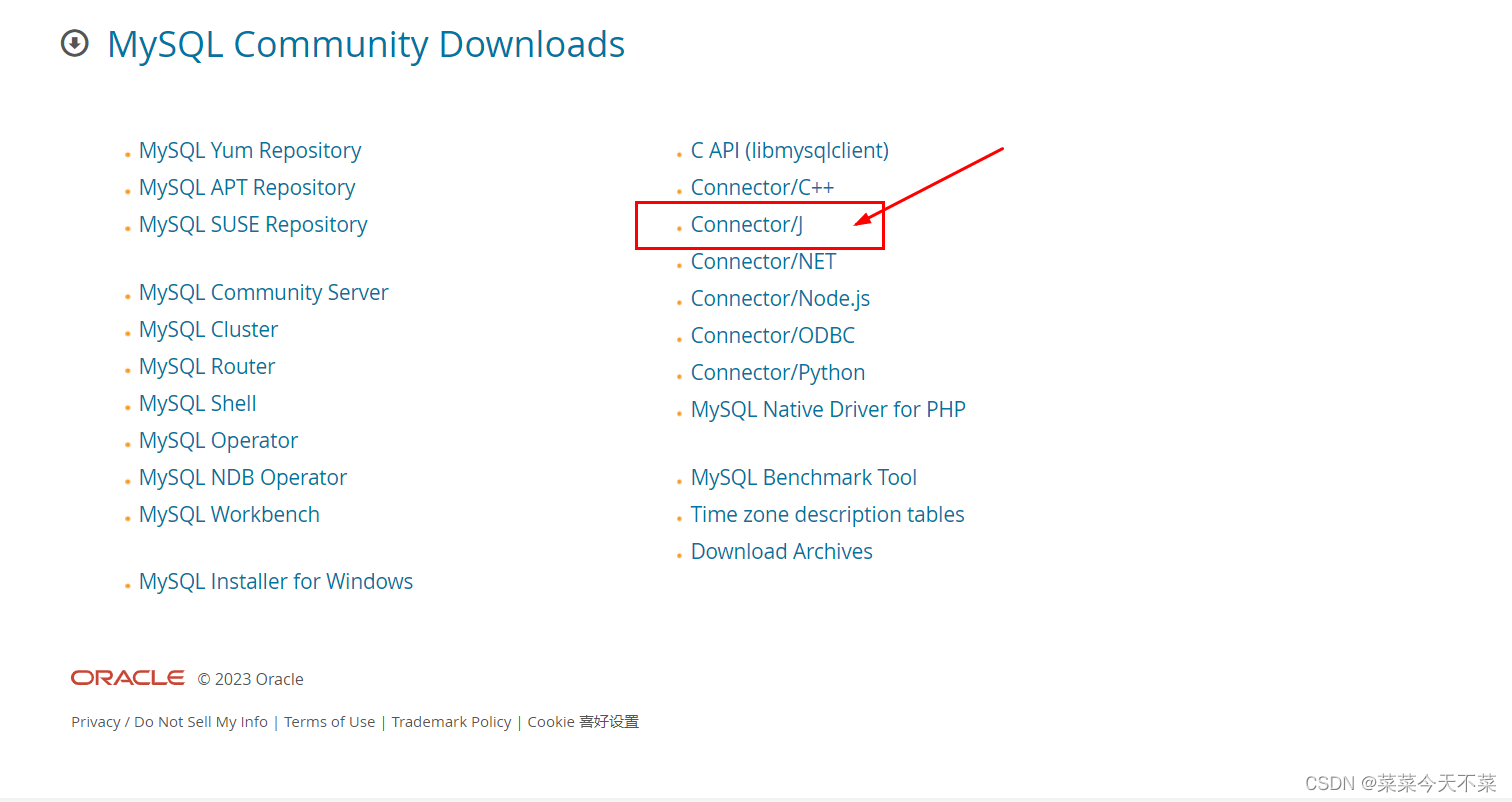1512x802 pixels.
Task: Open MySQL NDB Operator link
Action: (x=243, y=478)
